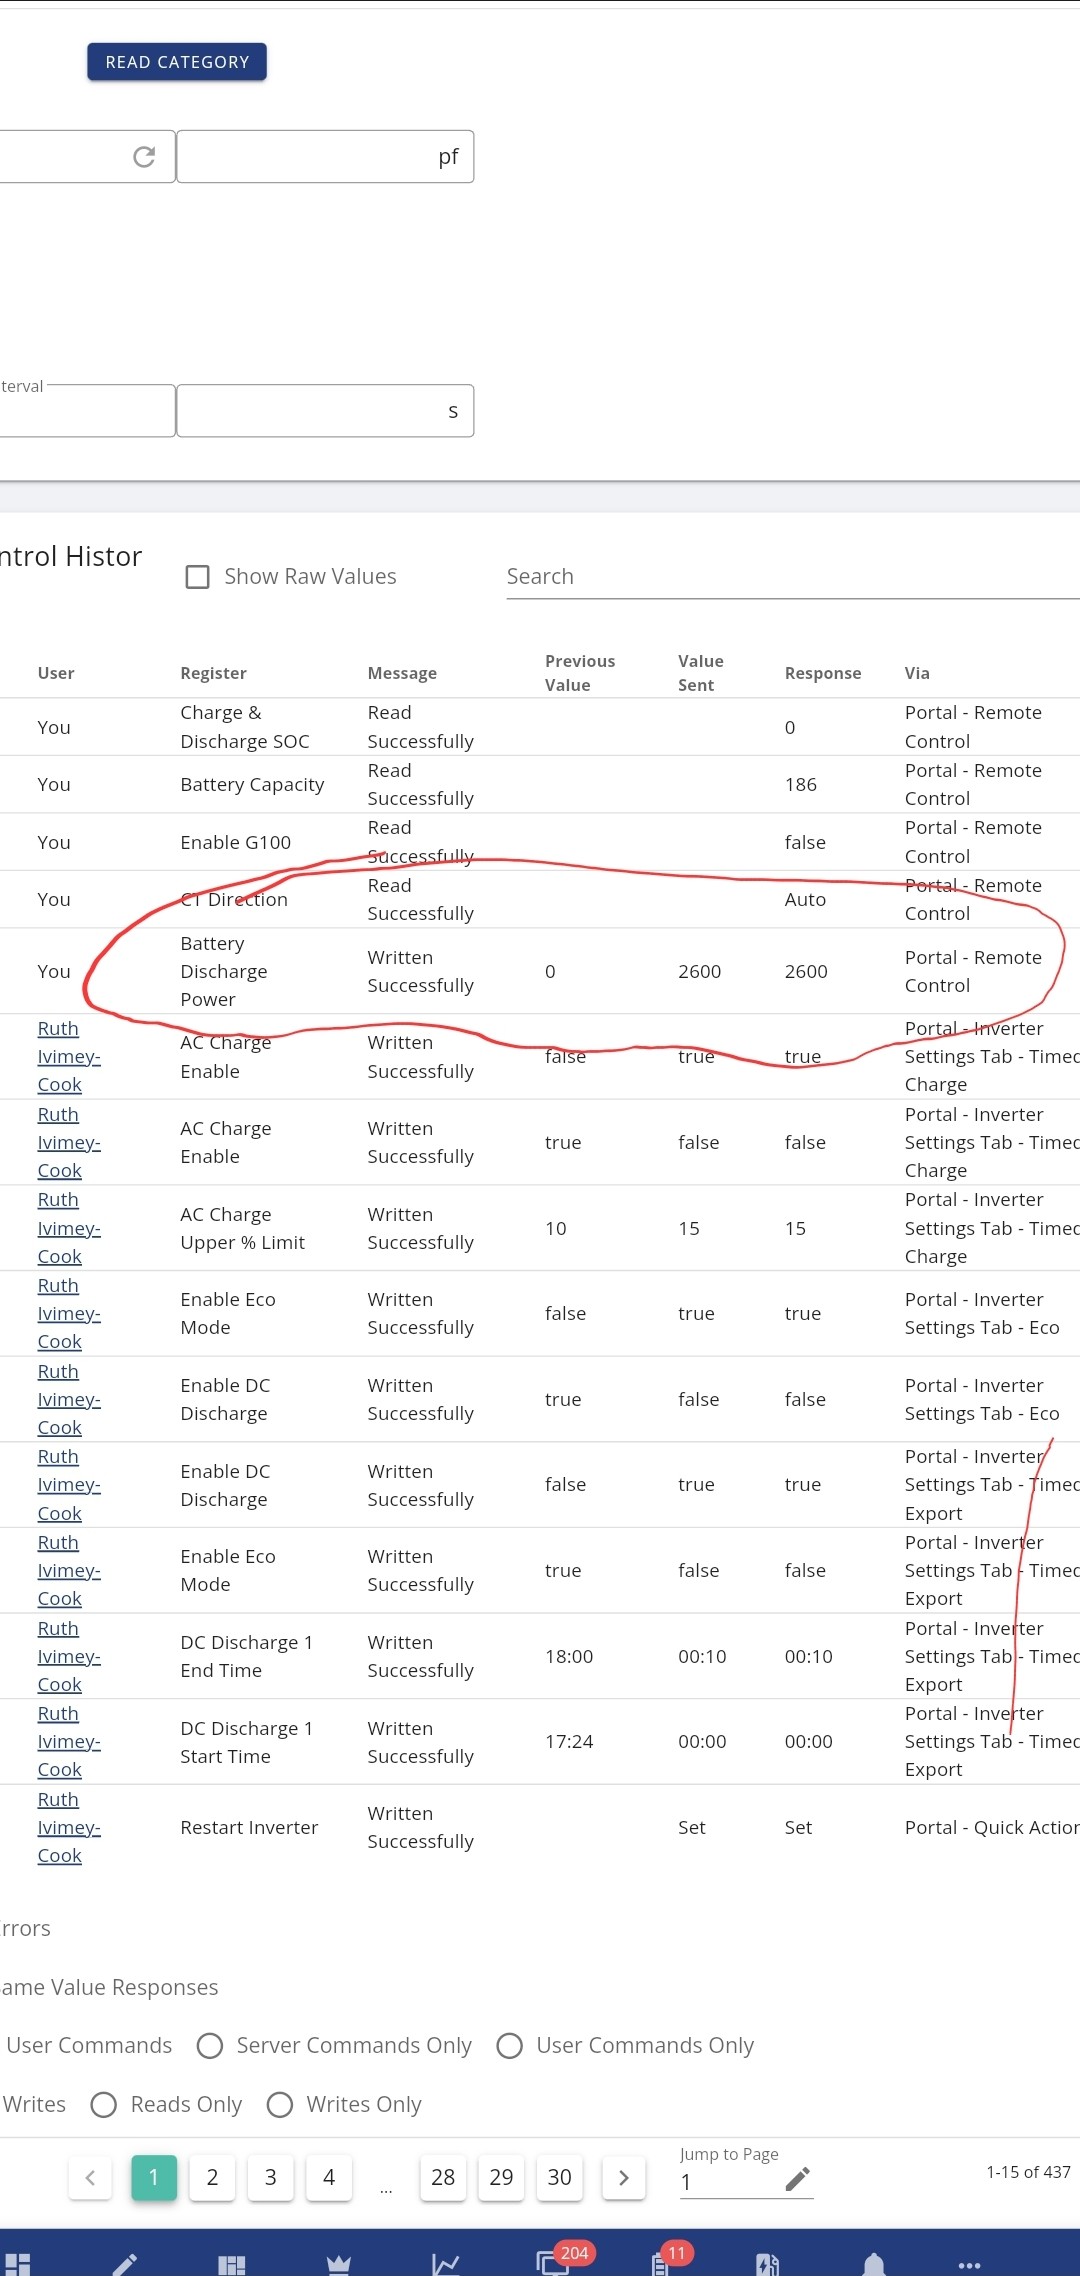Go to page 2 in pagination
Image resolution: width=1080 pixels, height=2276 pixels.
(212, 2178)
